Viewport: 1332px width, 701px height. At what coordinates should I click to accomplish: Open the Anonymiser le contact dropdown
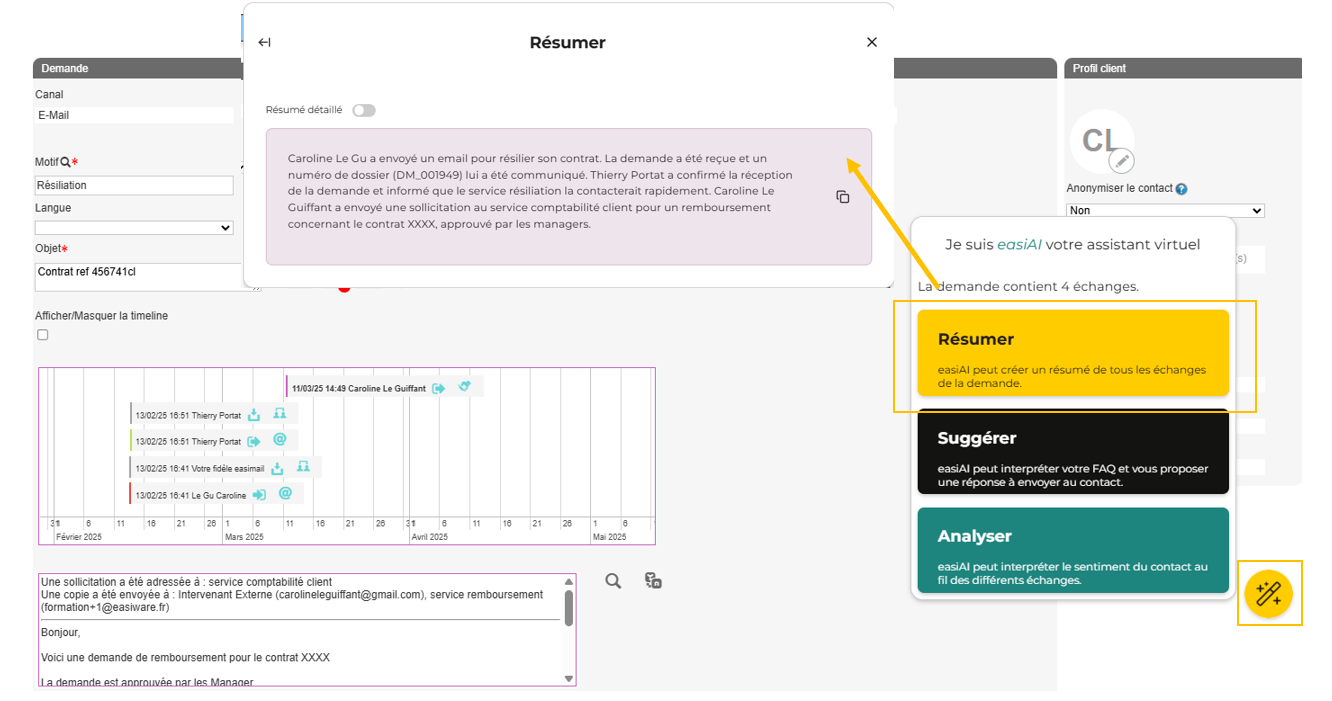click(1165, 210)
